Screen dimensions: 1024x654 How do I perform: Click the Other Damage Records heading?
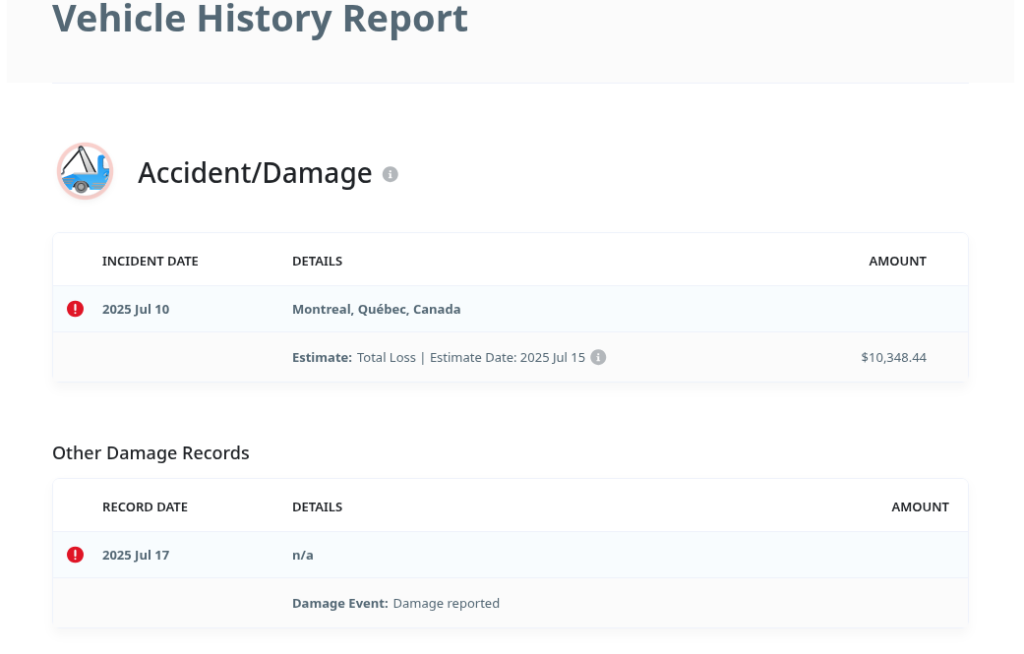point(151,453)
